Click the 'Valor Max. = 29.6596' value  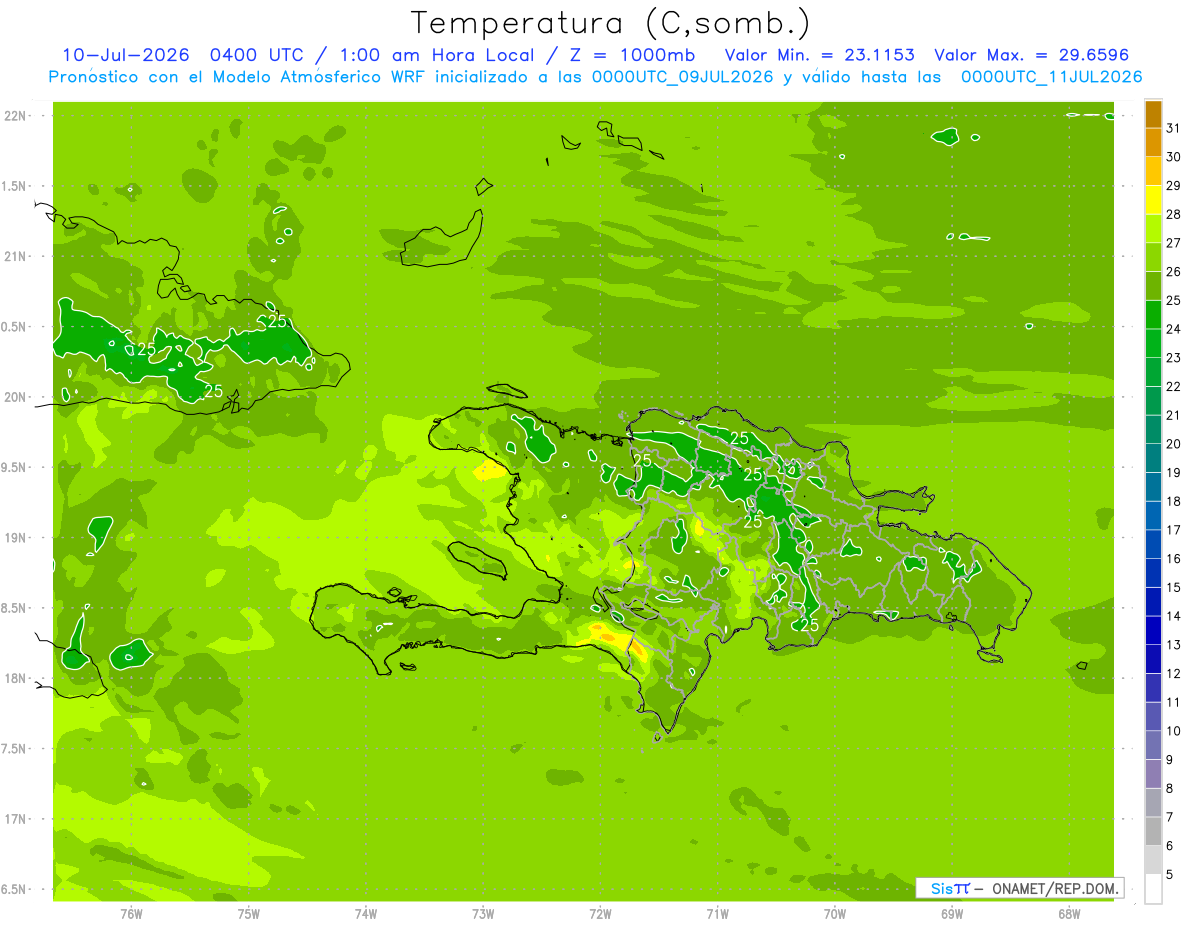[1032, 54]
